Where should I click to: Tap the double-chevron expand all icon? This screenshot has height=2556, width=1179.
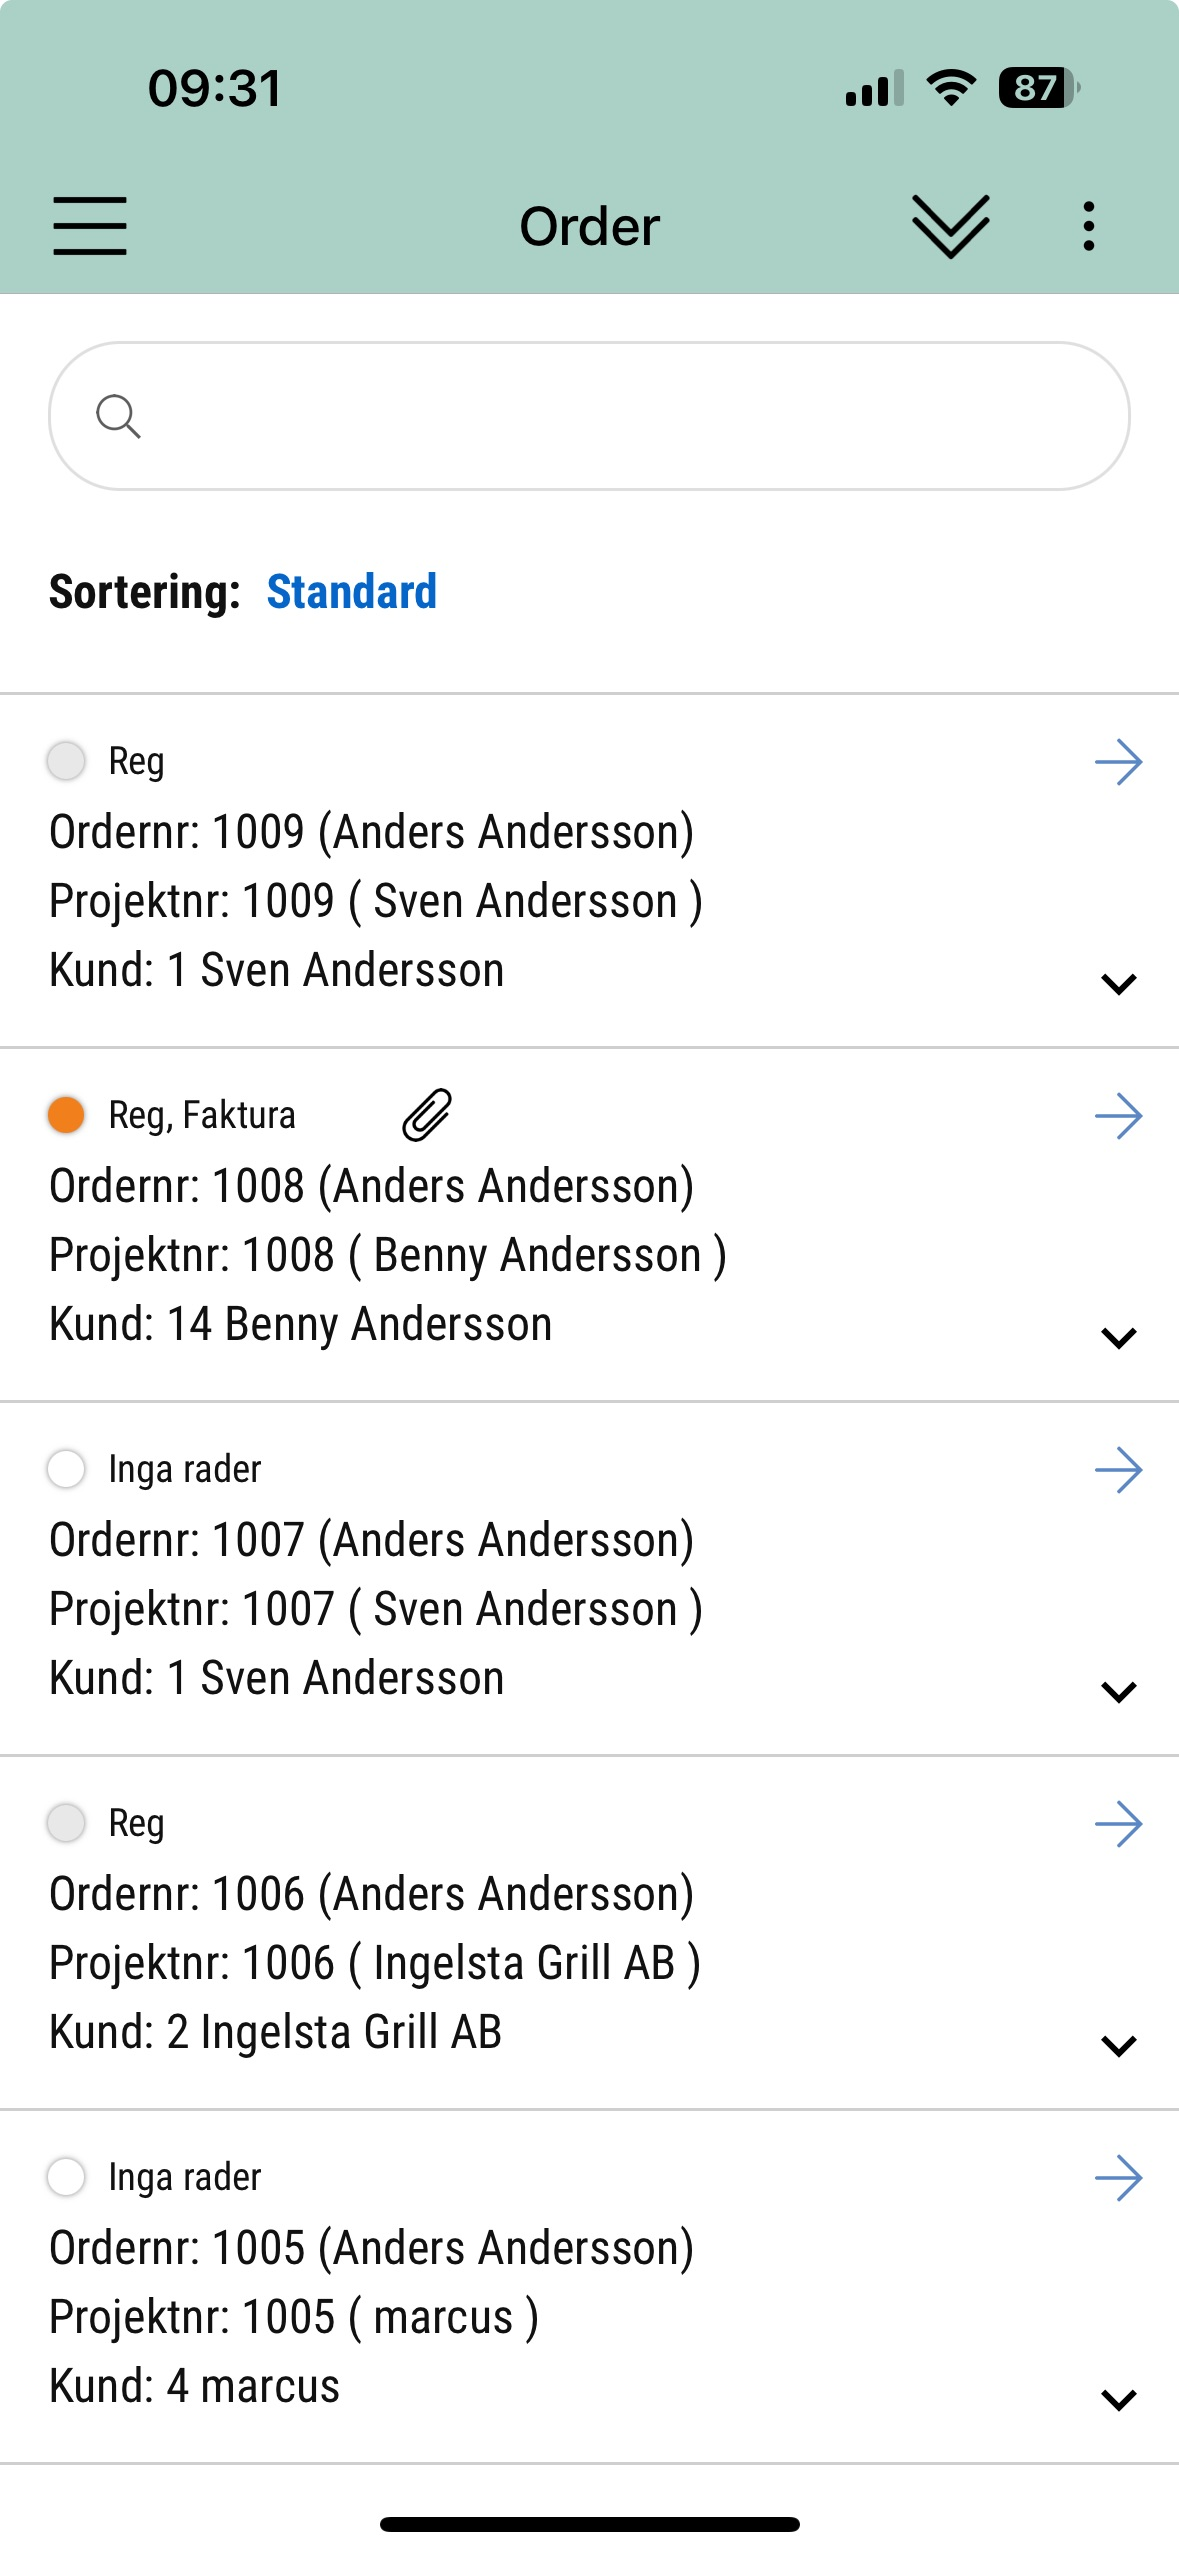950,226
